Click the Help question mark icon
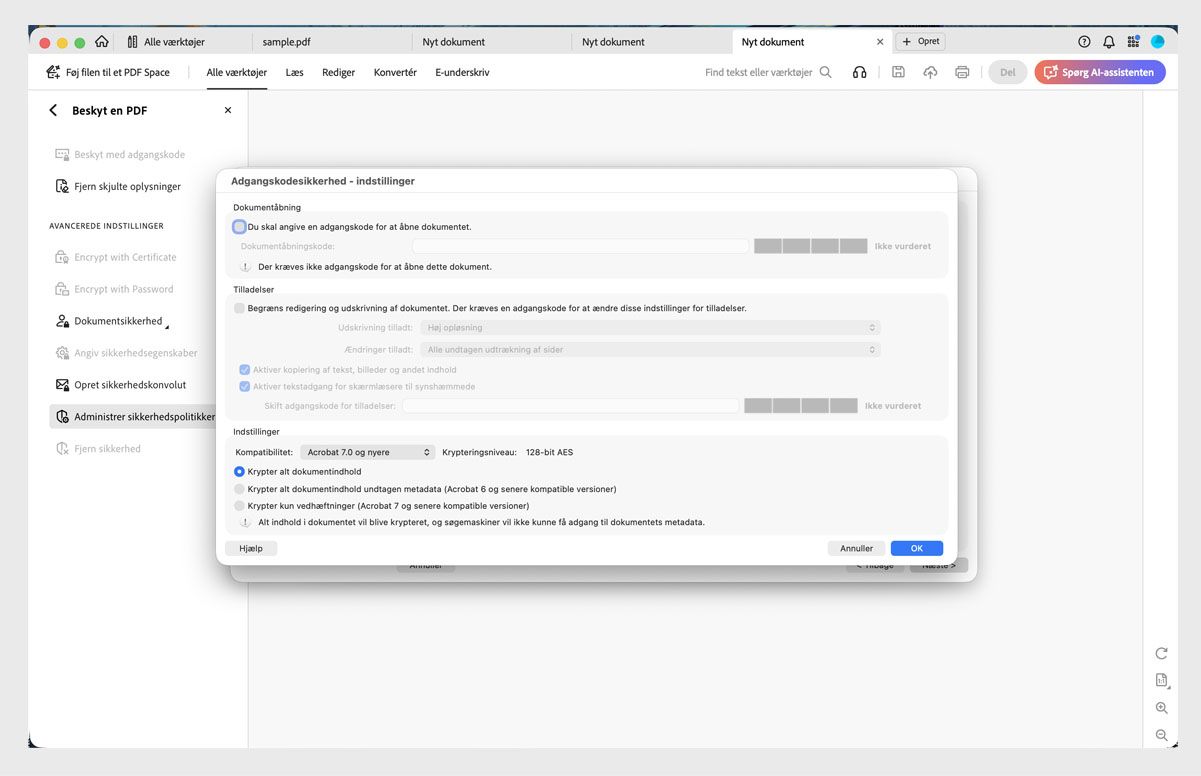The image size is (1201, 776). coord(1084,42)
